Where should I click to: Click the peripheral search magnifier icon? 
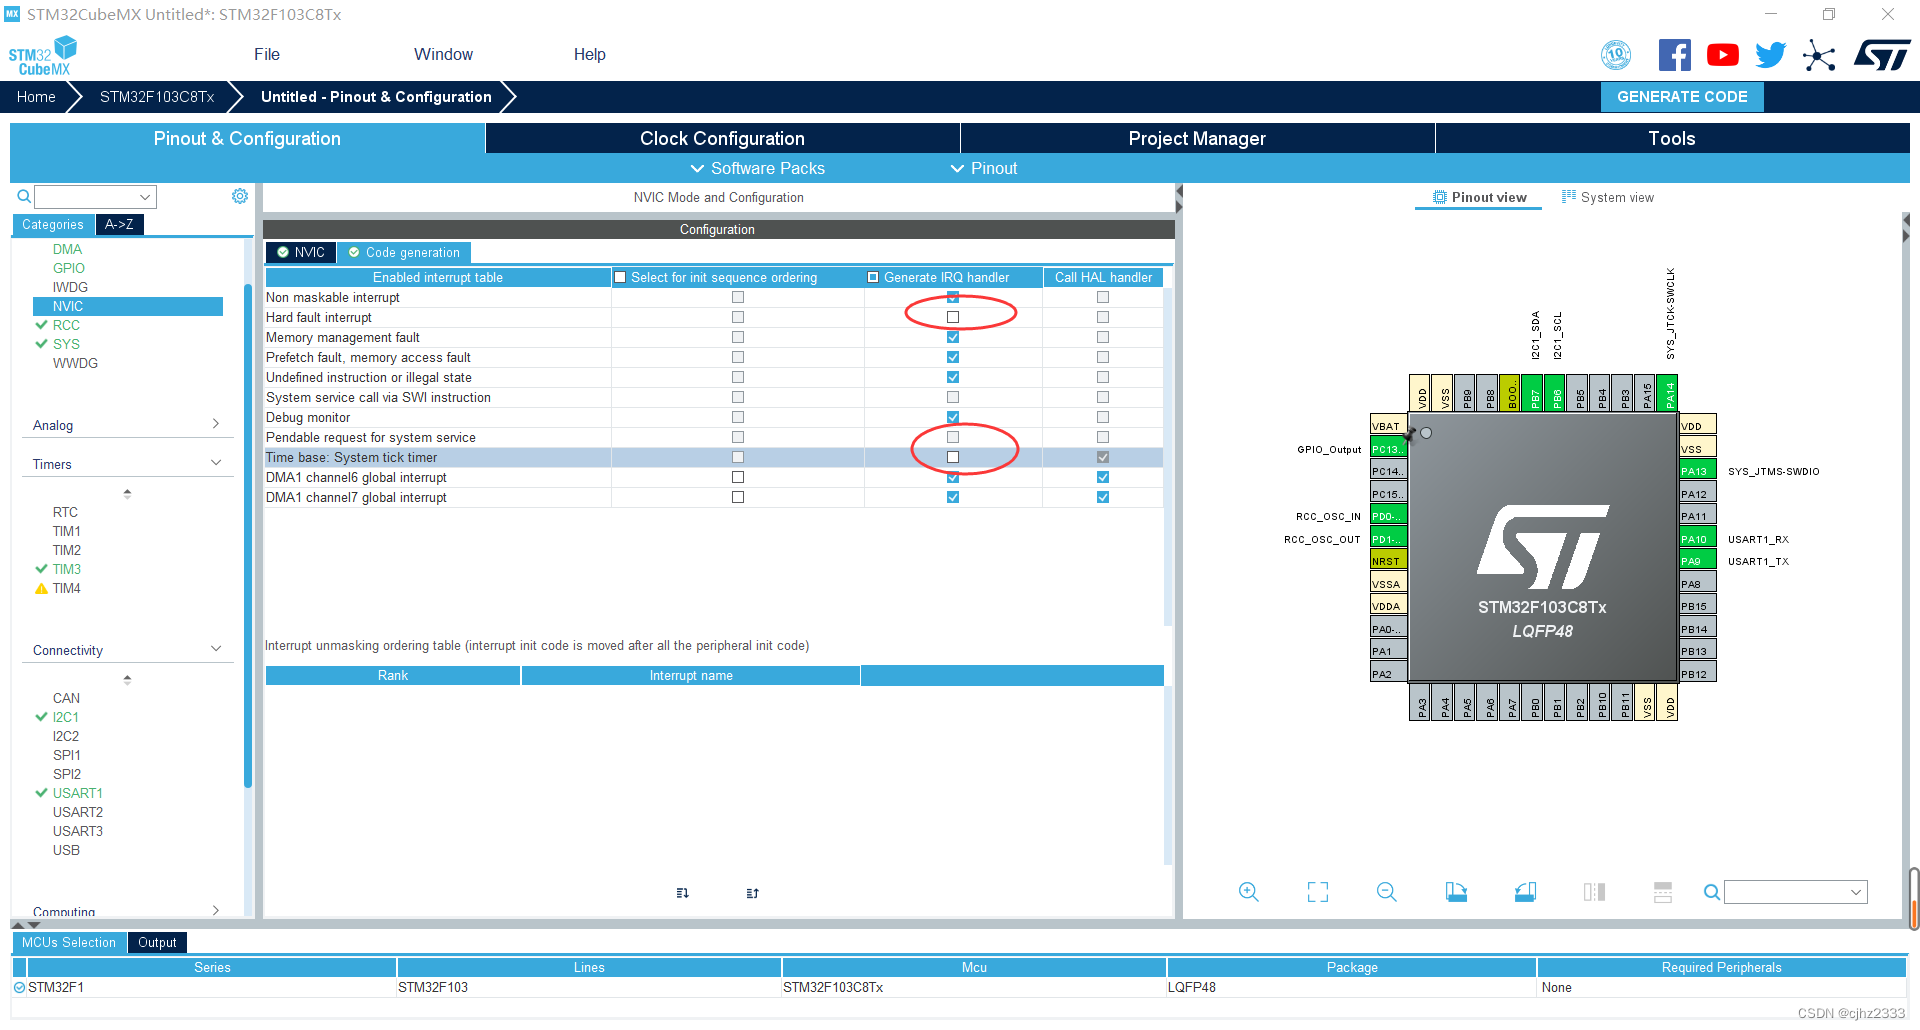[23, 197]
